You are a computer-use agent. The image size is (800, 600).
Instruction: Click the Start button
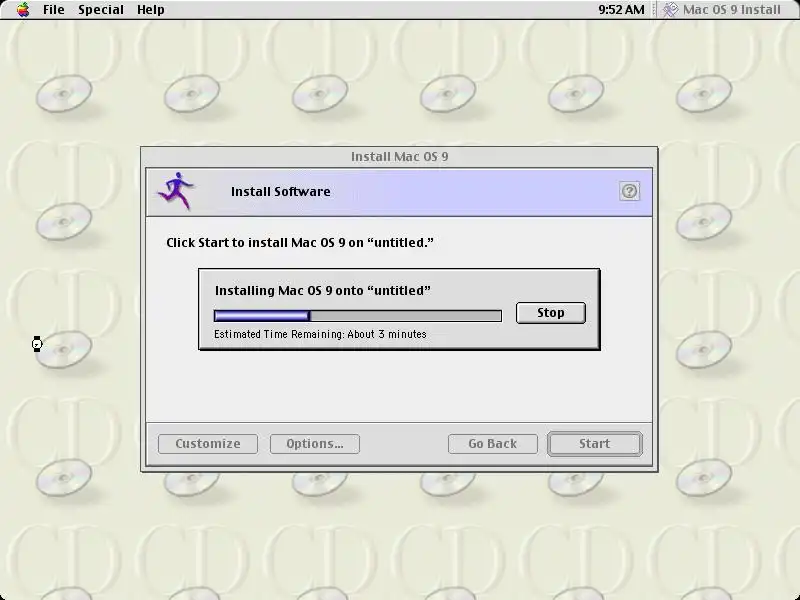click(594, 443)
